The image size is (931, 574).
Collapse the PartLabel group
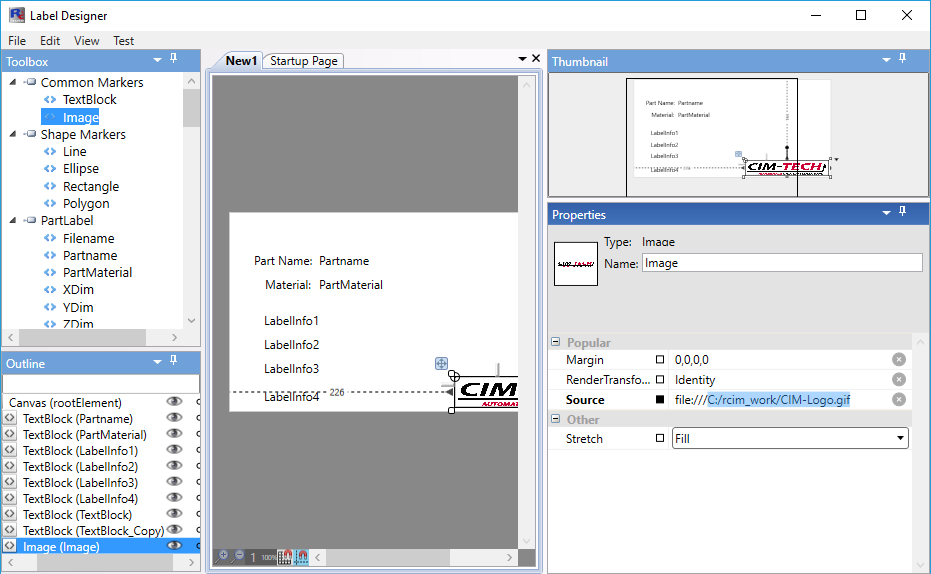tap(12, 220)
